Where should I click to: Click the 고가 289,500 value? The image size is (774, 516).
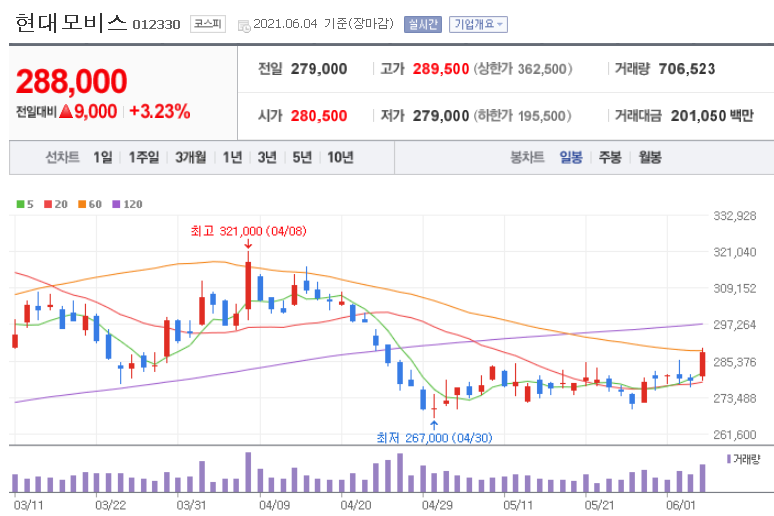[441, 69]
